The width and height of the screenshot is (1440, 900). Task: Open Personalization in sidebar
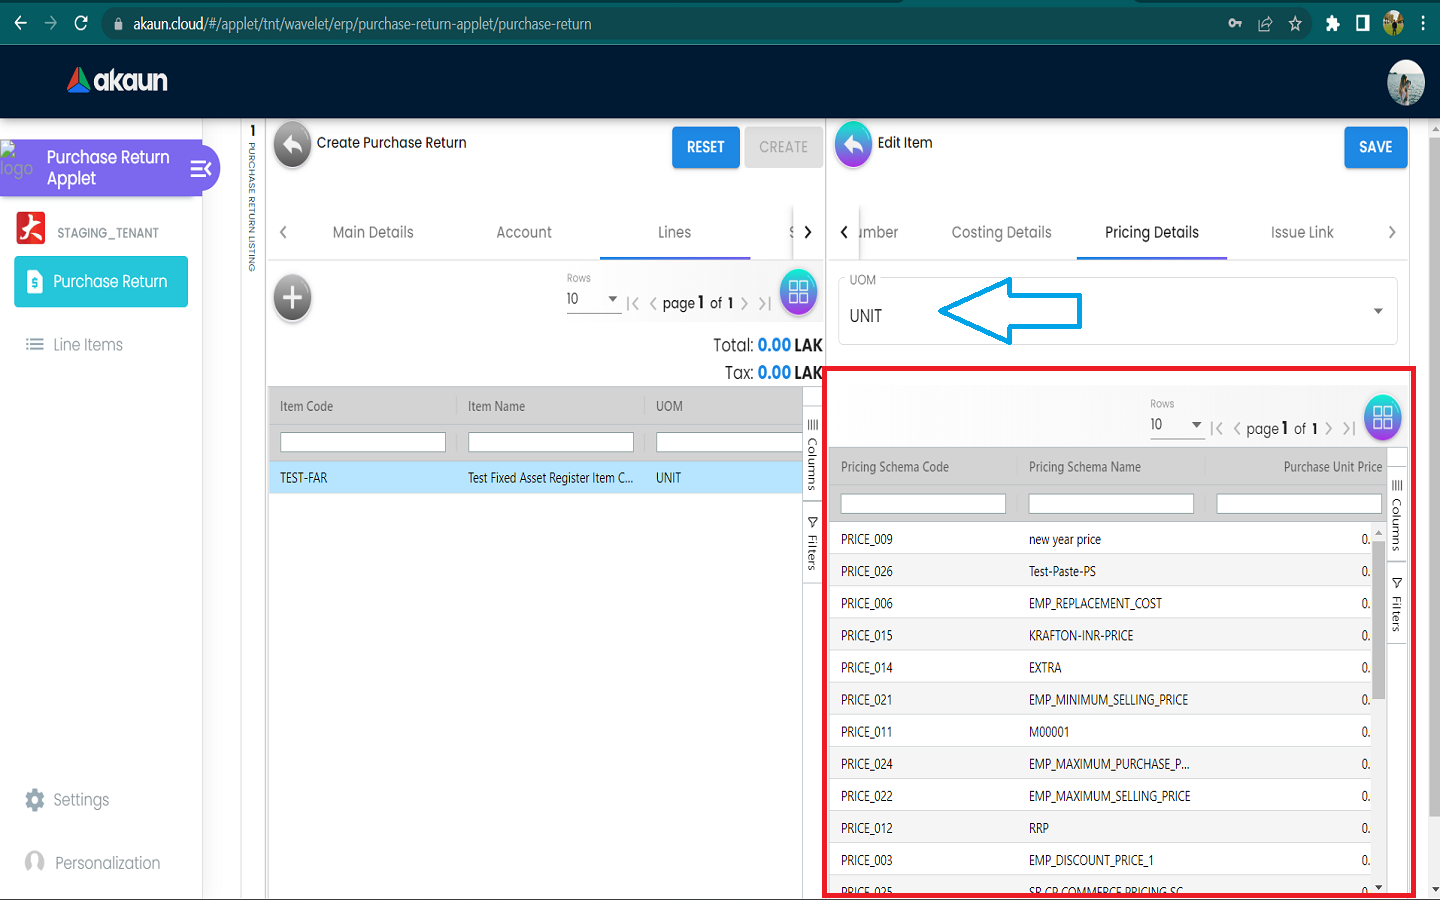107,863
